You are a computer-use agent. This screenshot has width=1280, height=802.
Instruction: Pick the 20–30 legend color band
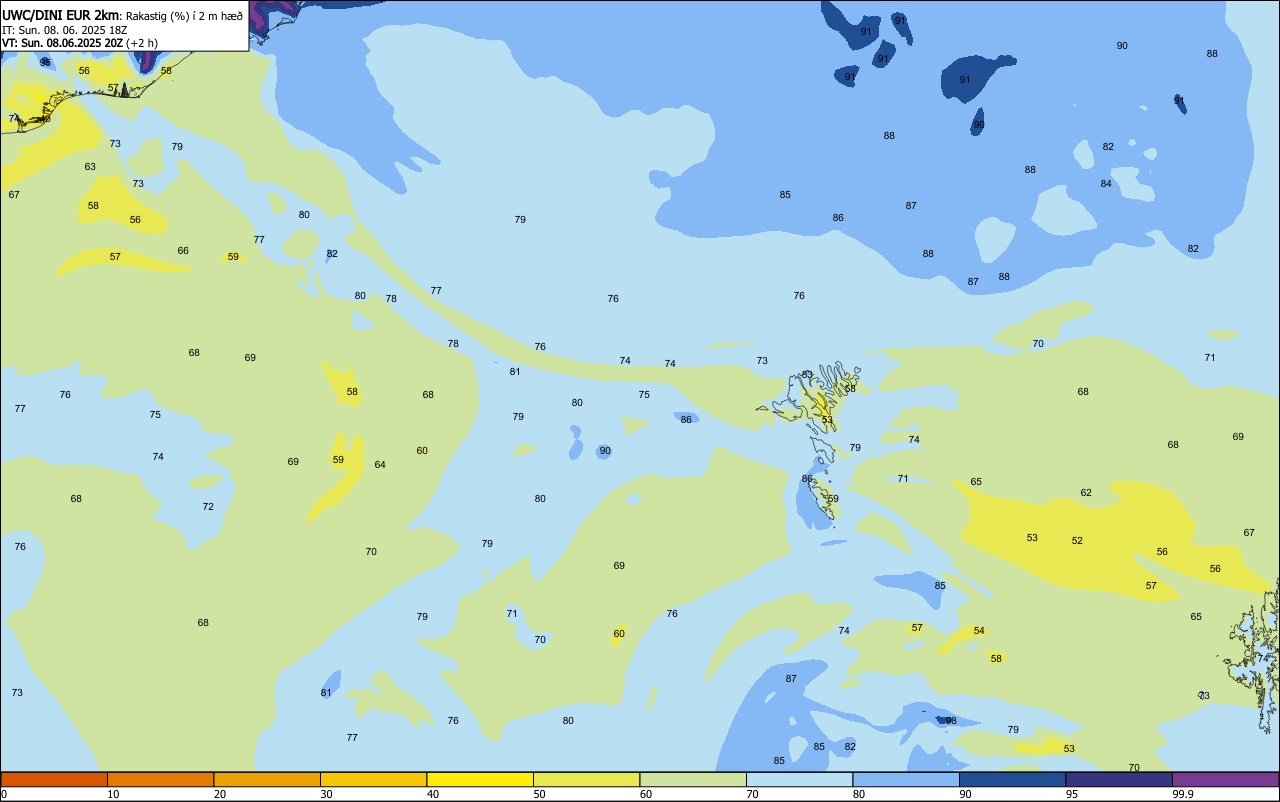(267, 779)
